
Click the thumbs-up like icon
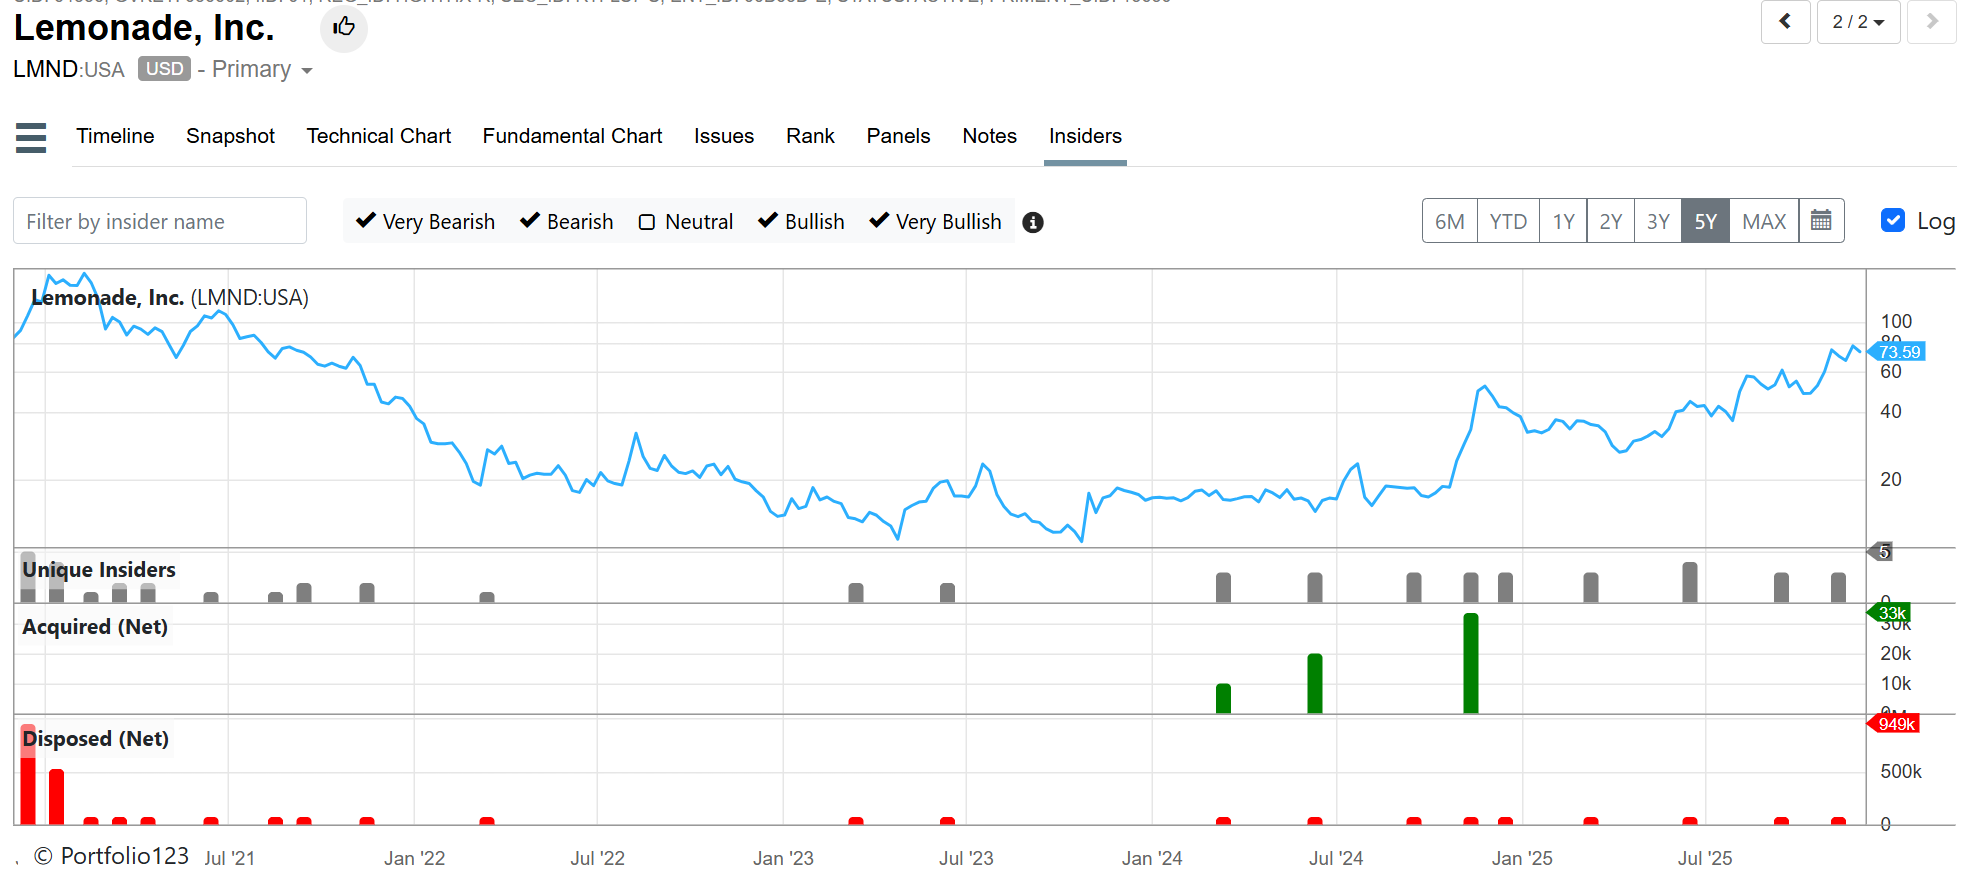(344, 27)
